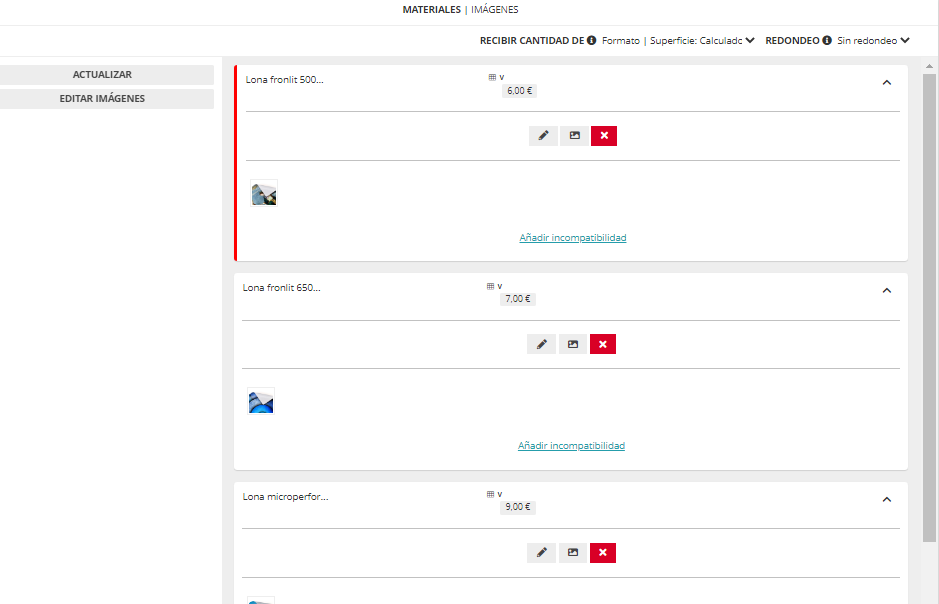Viewport: 939px width, 604px height.
Task: Edit Lona fronlit 500 with pencil icon
Action: pos(543,136)
